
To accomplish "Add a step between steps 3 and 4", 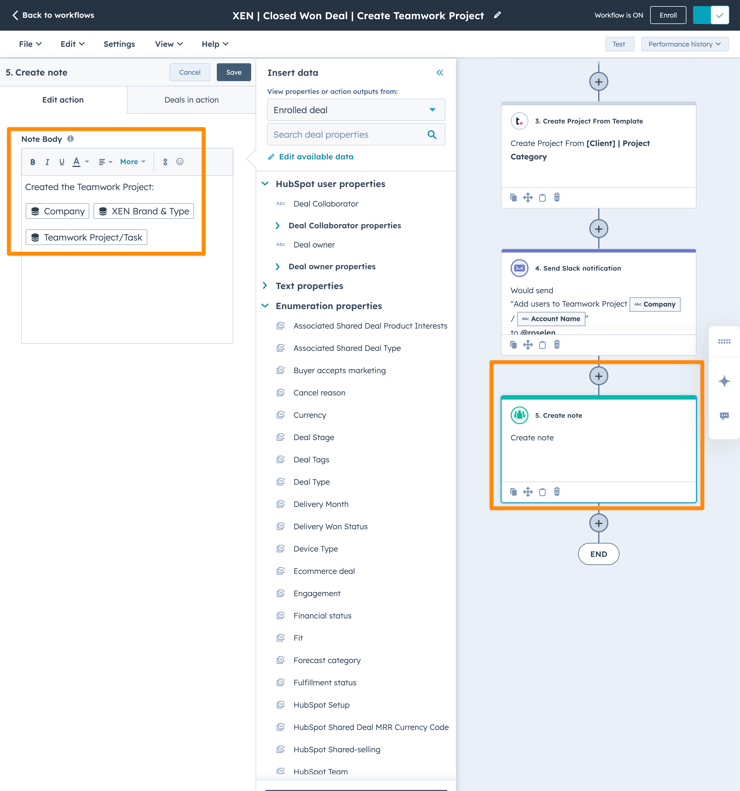I will (x=599, y=229).
